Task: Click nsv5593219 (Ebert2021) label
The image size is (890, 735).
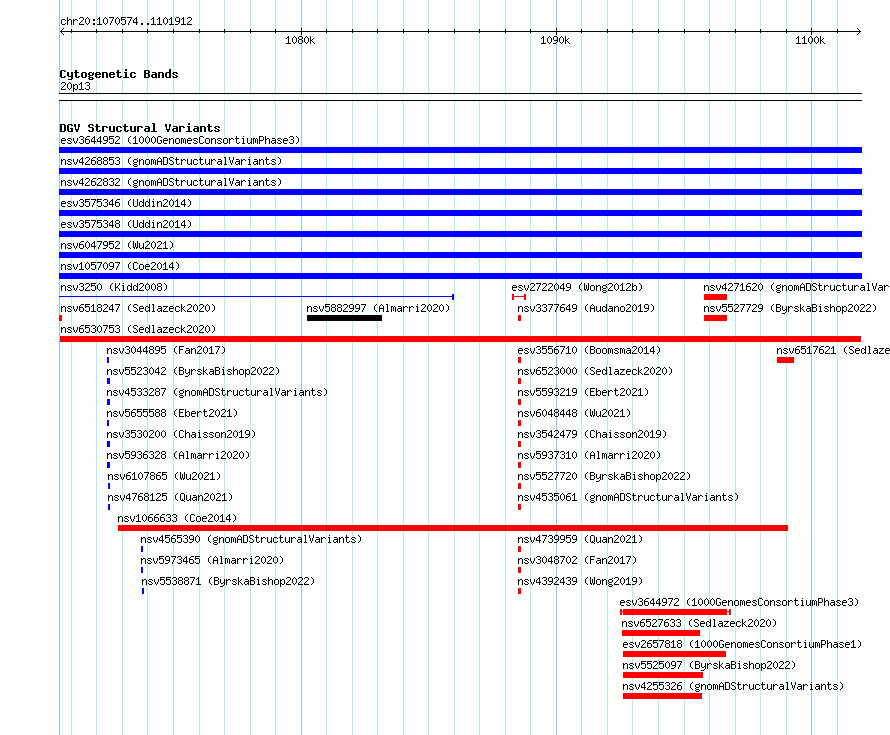Action: [583, 392]
